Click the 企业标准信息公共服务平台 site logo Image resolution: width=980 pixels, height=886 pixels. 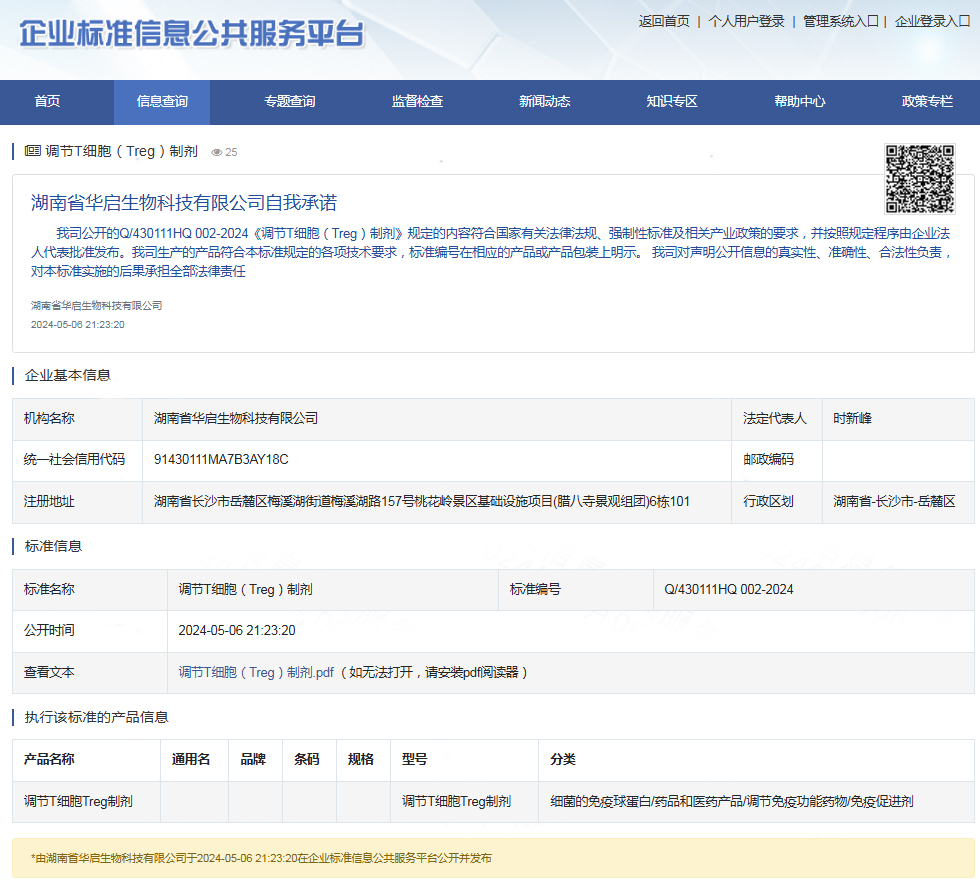192,34
